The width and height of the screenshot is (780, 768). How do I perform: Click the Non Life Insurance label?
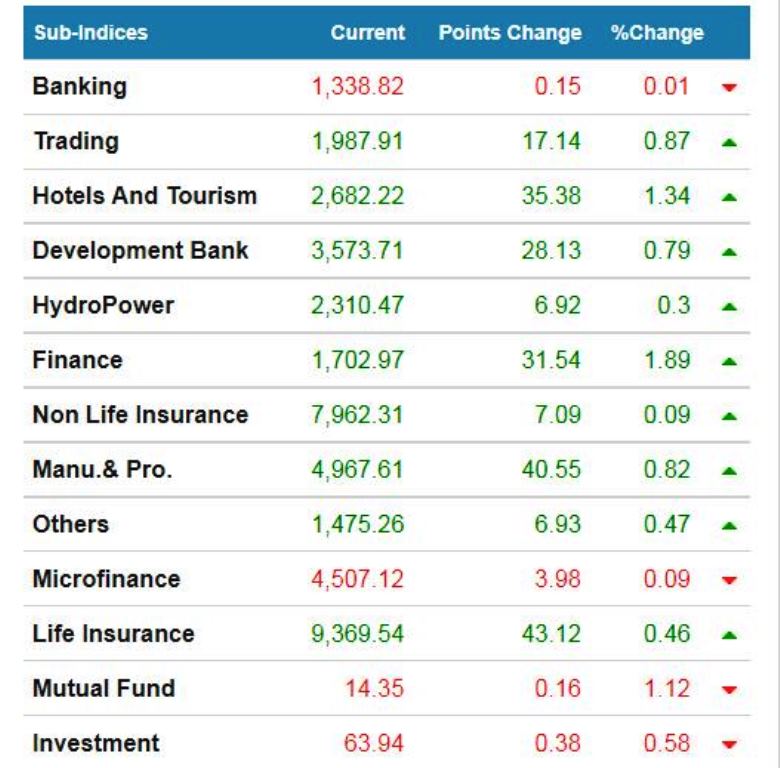coord(140,414)
